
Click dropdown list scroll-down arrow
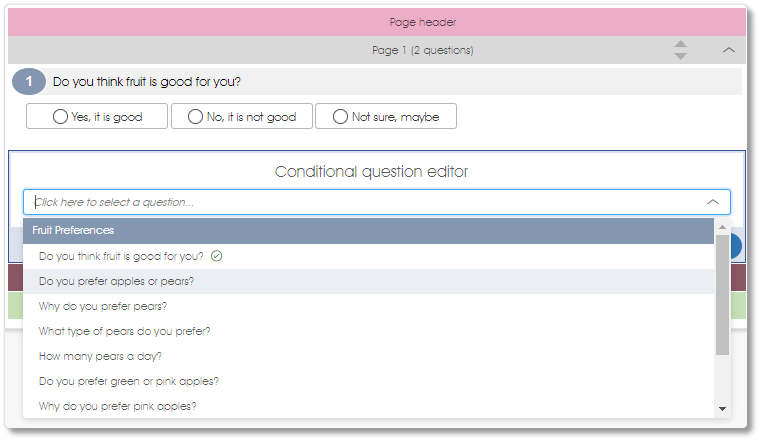[722, 409]
